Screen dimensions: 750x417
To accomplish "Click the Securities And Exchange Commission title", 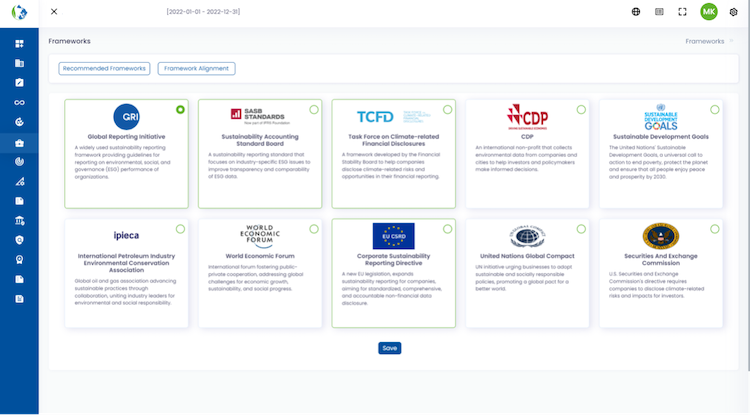I will coord(661,259).
